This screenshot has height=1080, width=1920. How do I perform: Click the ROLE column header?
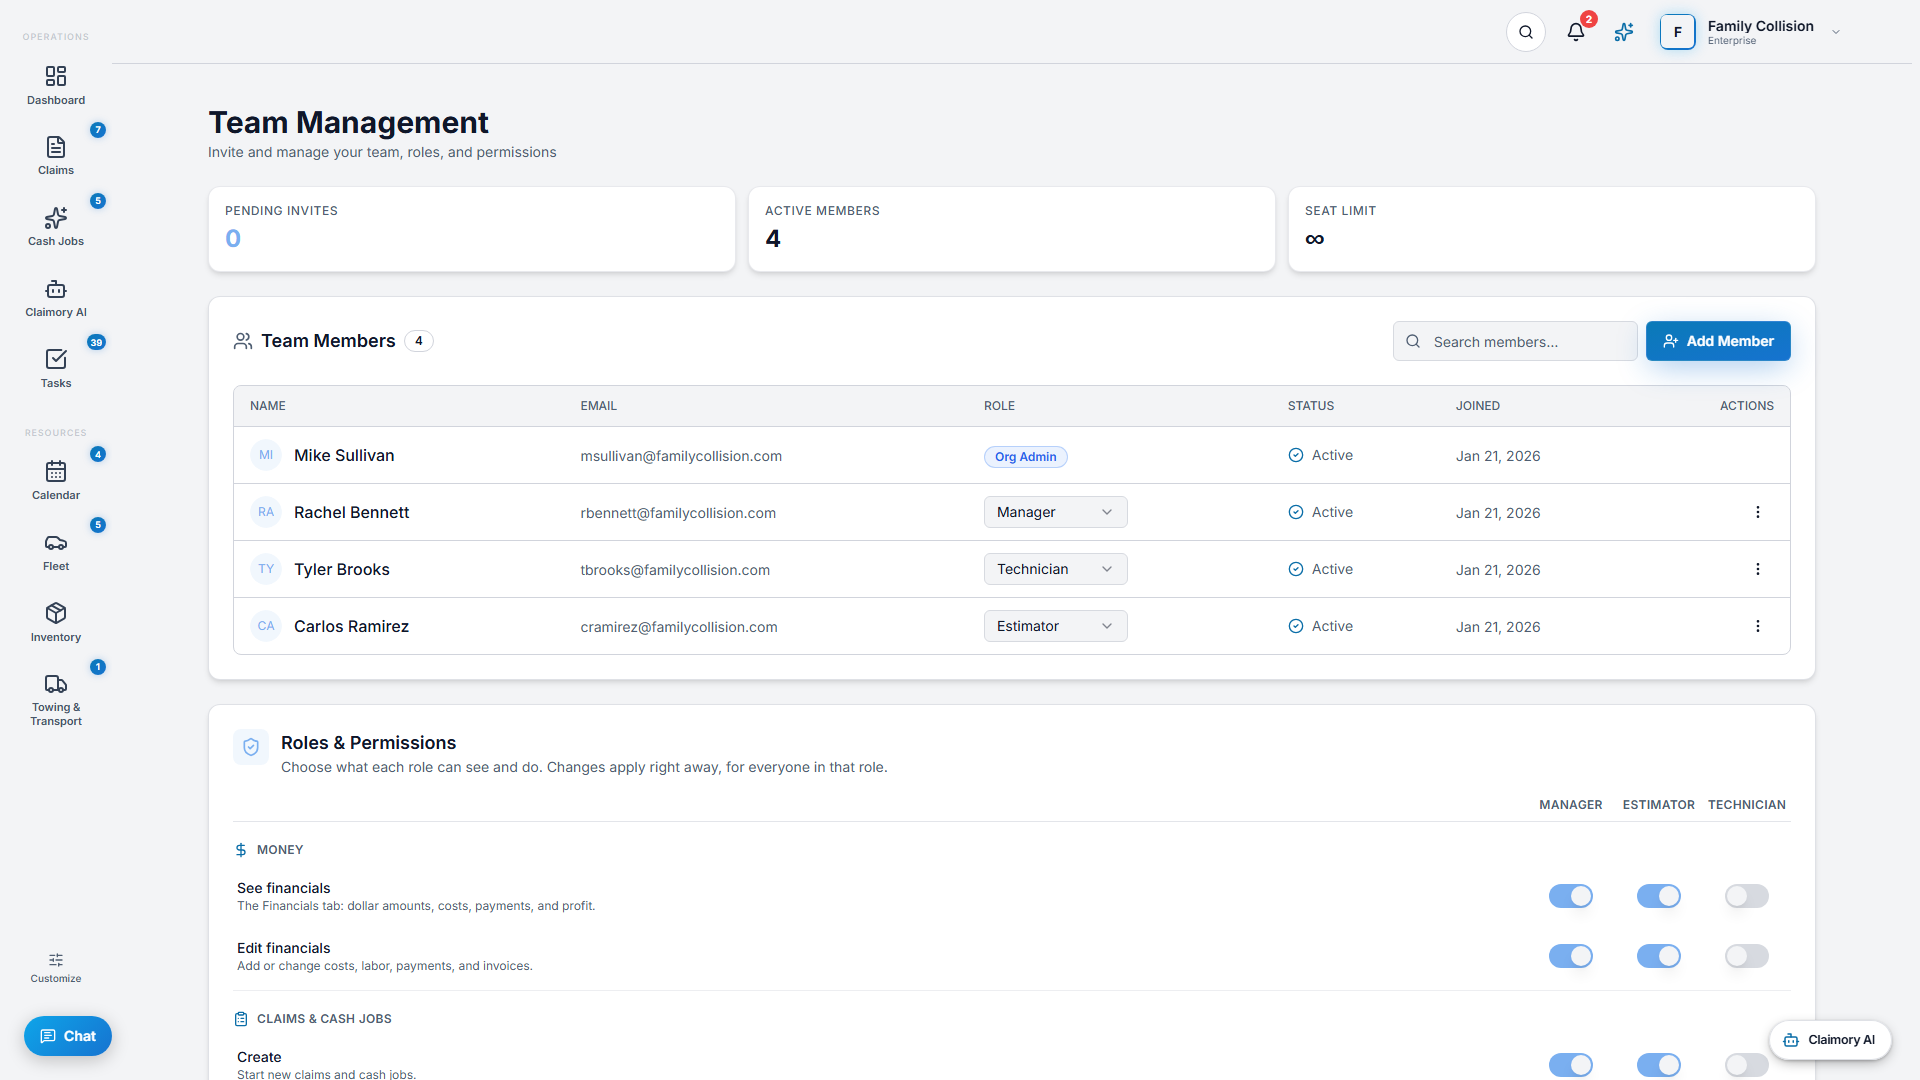click(x=999, y=406)
